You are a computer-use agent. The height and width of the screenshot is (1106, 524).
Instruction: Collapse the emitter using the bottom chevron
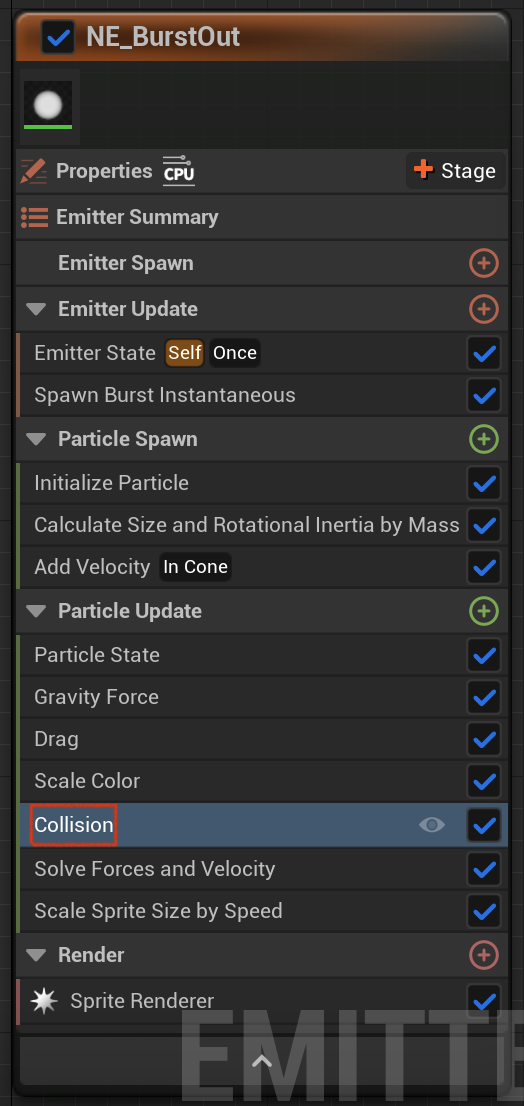click(262, 1060)
